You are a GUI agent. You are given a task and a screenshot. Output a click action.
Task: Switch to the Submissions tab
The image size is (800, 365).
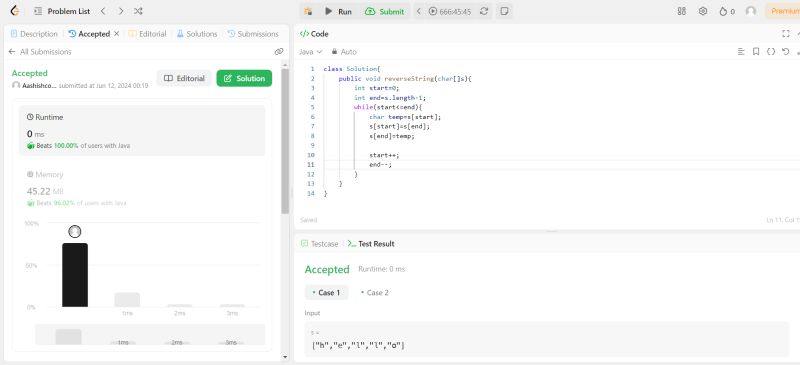point(253,34)
